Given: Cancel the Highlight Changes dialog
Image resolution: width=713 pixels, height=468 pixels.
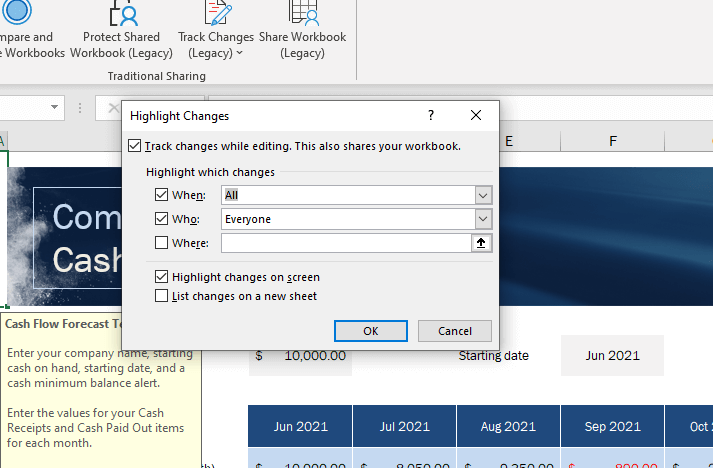Looking at the screenshot, I should pyautogui.click(x=455, y=331).
